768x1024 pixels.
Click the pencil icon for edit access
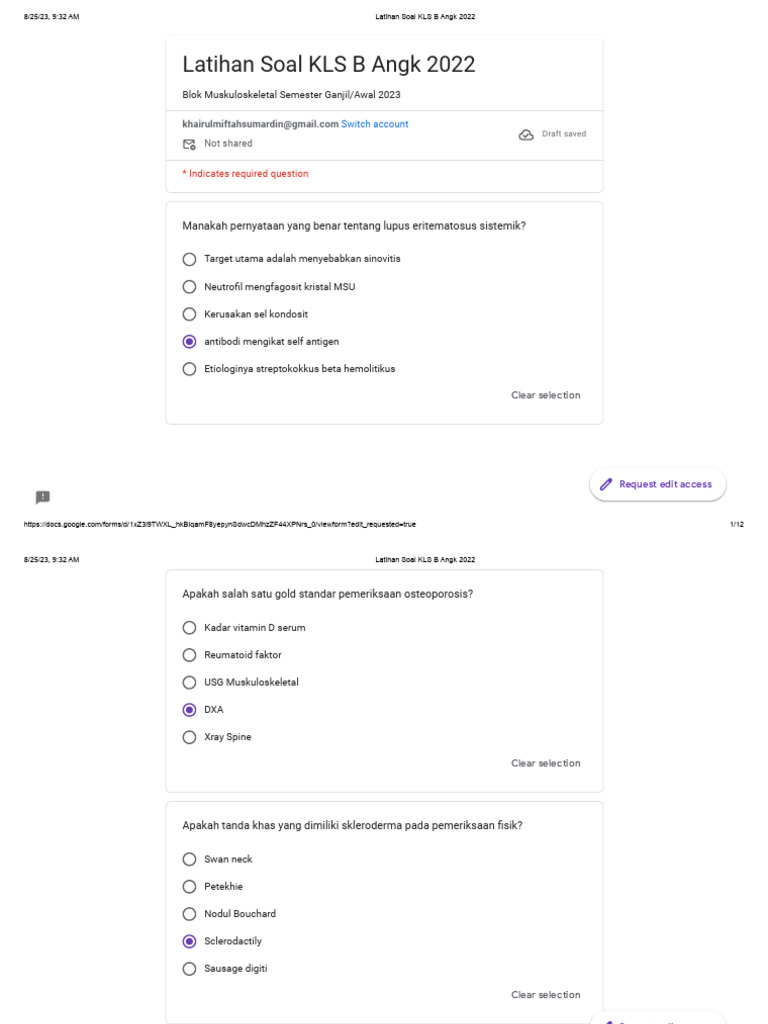(606, 484)
